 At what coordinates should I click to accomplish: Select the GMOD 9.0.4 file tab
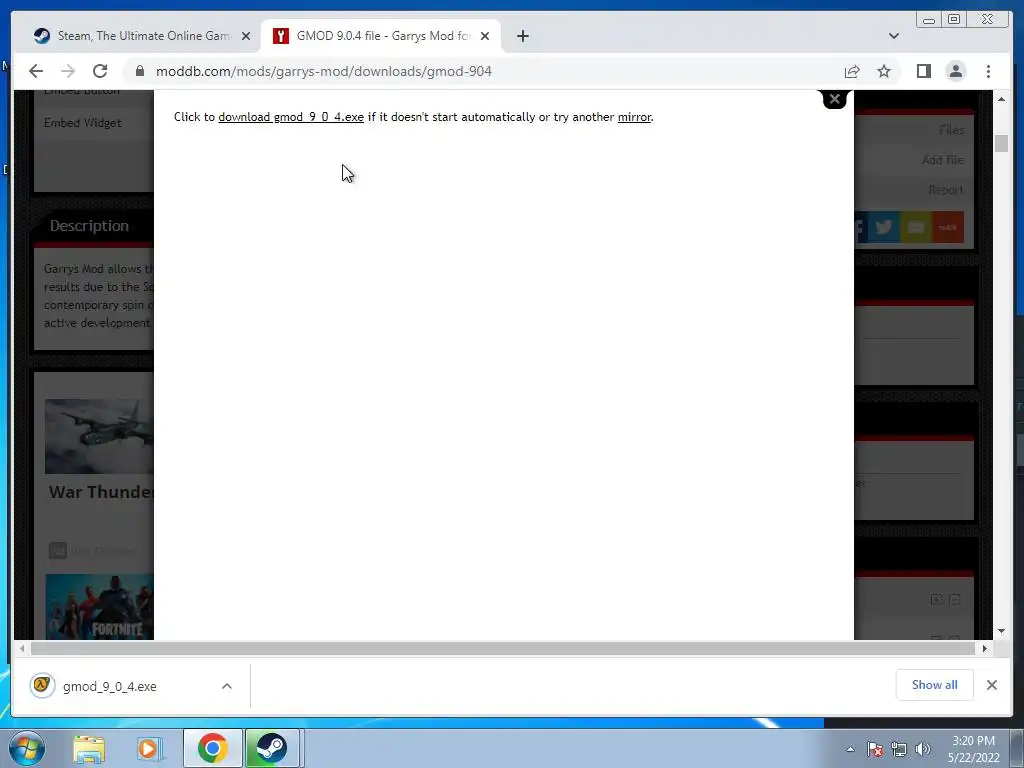tap(381, 36)
